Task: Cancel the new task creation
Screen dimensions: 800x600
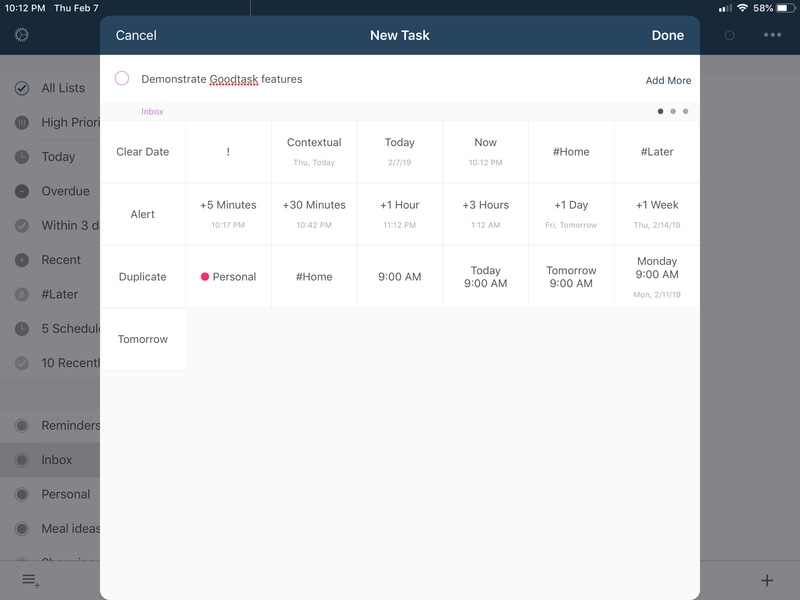Action: [135, 35]
